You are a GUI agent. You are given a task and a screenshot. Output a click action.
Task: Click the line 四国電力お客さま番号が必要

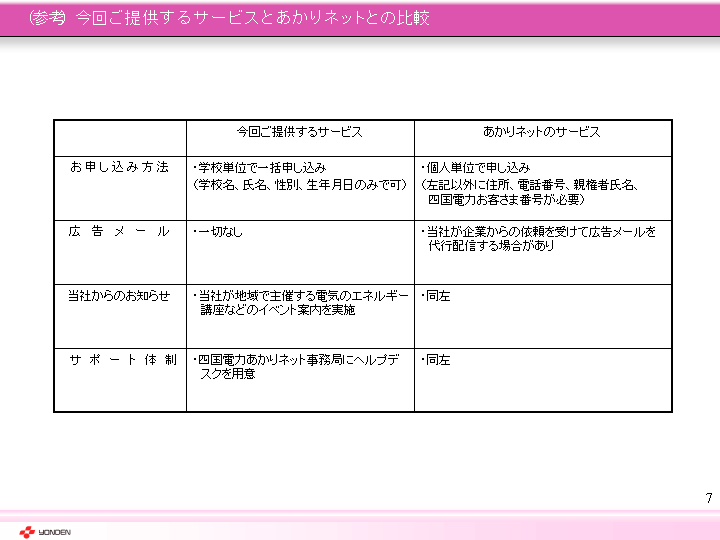tap(506, 200)
